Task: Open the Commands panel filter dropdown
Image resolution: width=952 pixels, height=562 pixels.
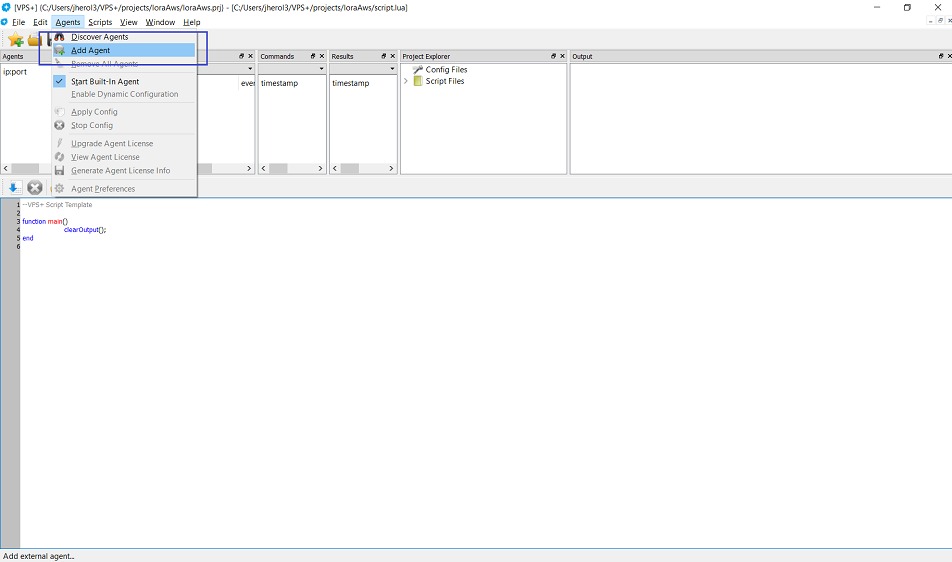Action: click(x=321, y=69)
